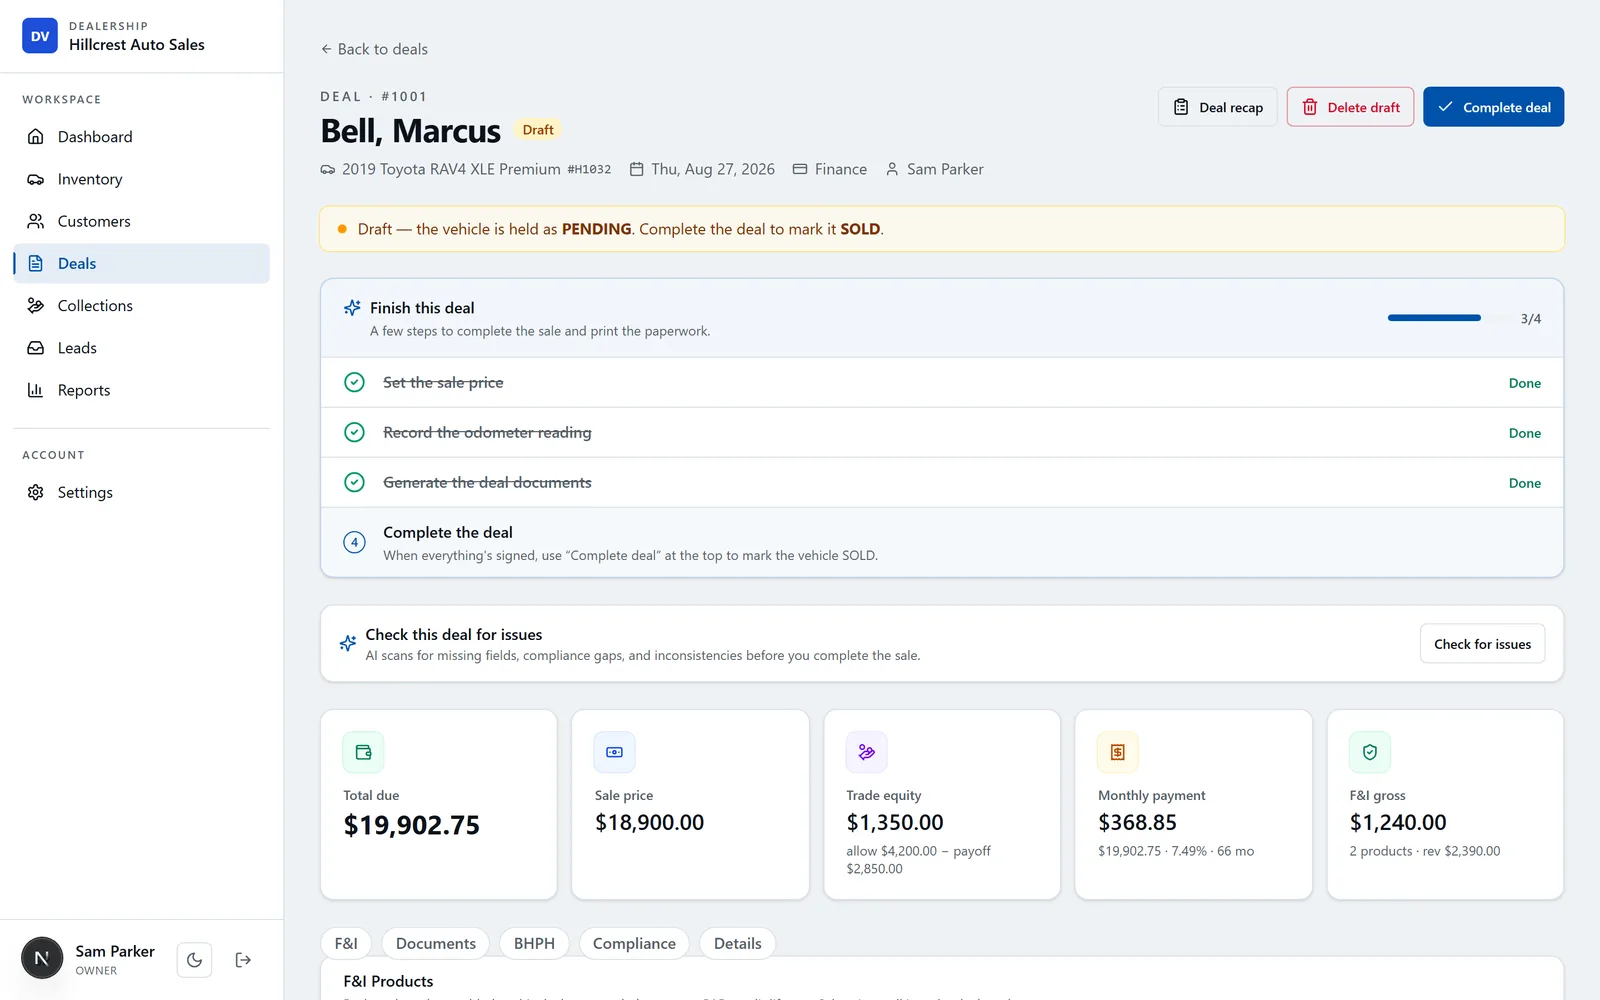This screenshot has width=1600, height=1000.
Task: Select Deals in sidebar
Action: (141, 263)
